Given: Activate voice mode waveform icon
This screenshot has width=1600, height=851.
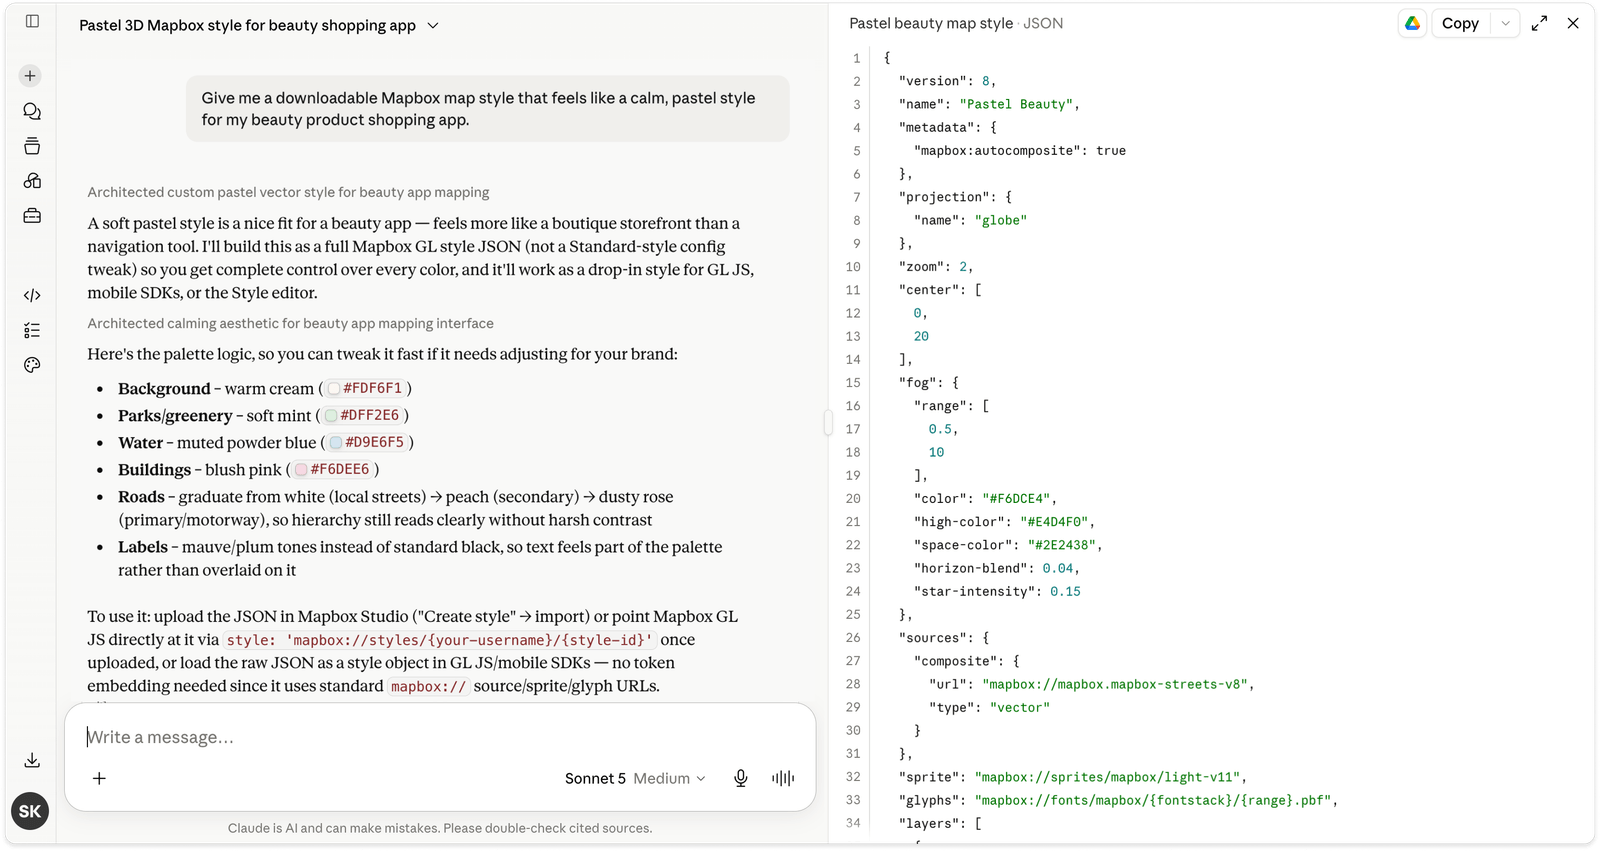Looking at the screenshot, I should click(783, 778).
